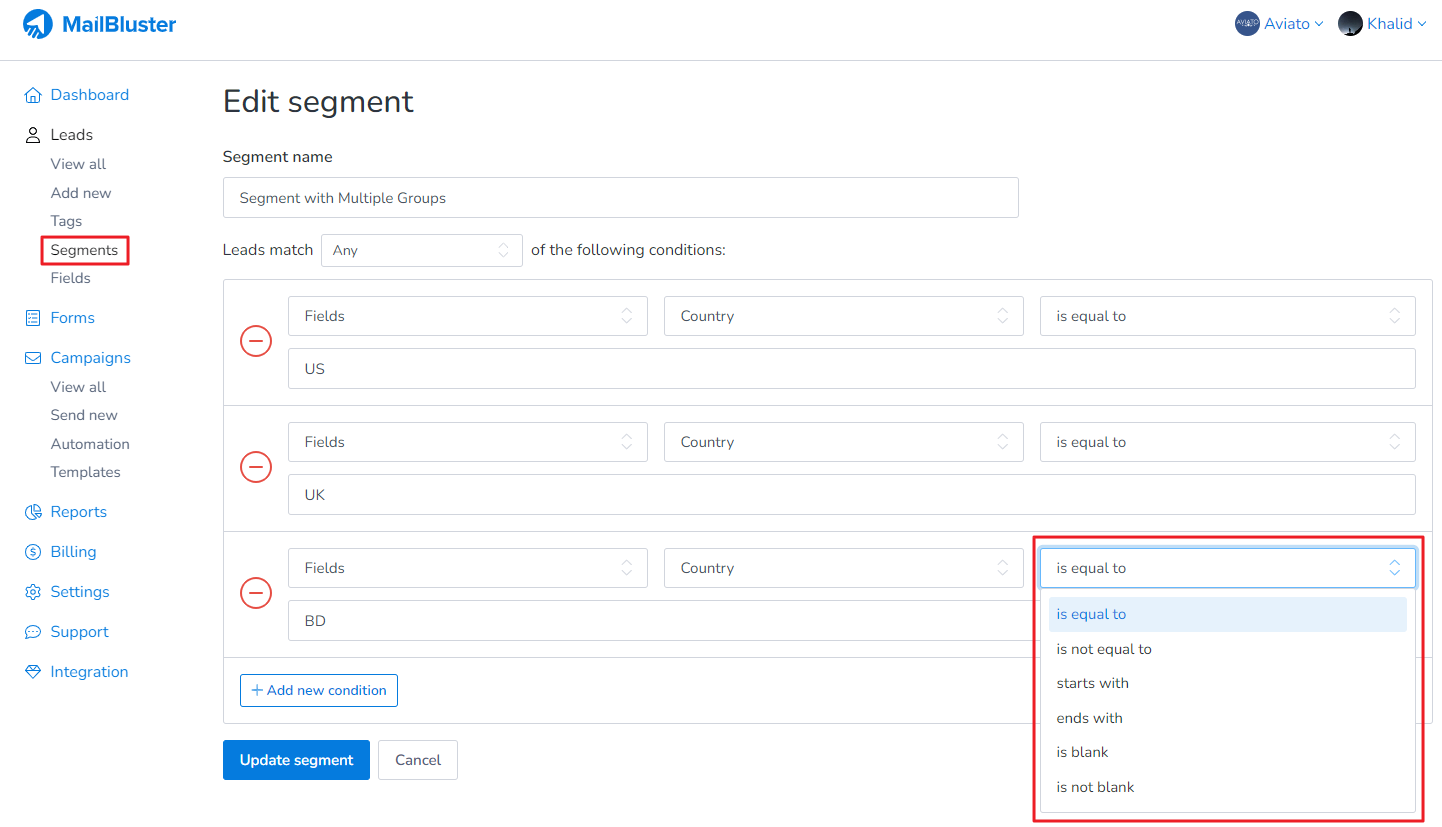Click the Reports pie chart icon

[x=33, y=512]
